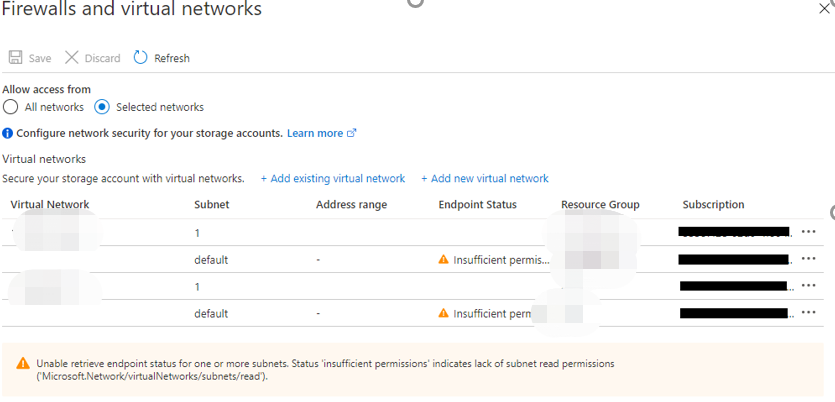Open ellipsis menu for last default subnet row
This screenshot has width=835, height=402.
[809, 313]
